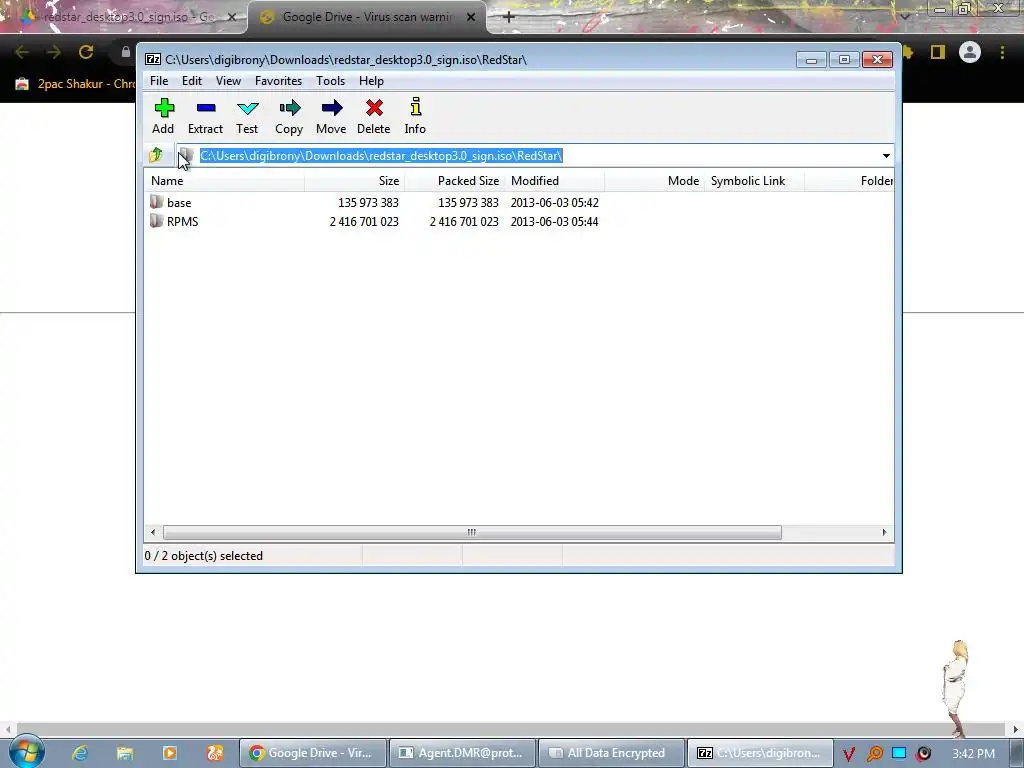Click the Extract toolbar icon
Viewport: 1024px width, 768px height.
pos(206,108)
